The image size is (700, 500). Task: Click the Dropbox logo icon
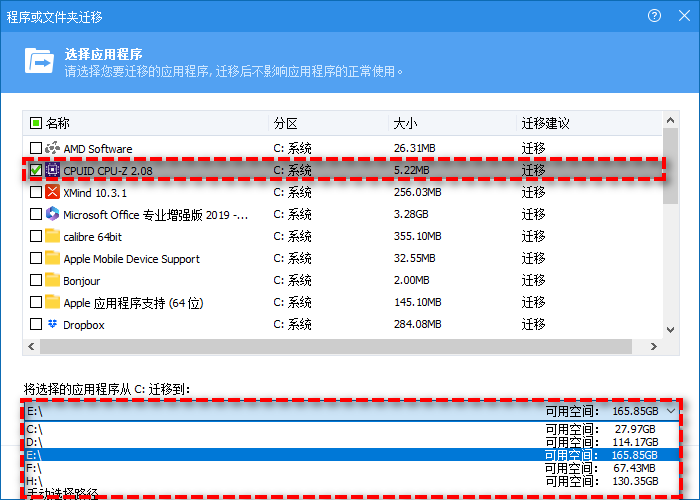(52, 324)
